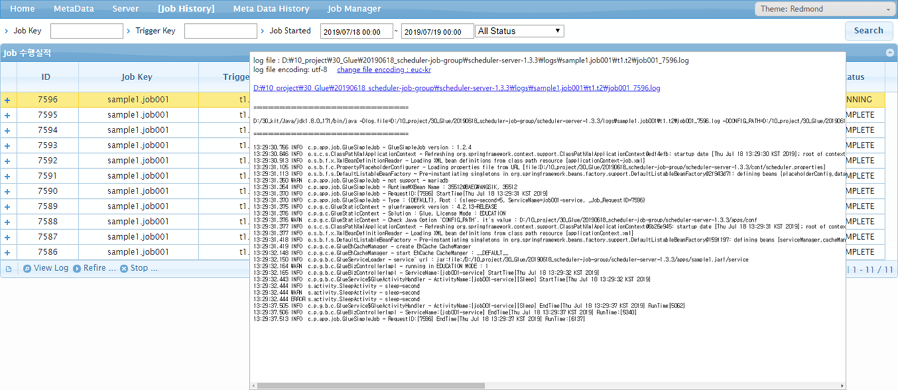Viewport: 898px width, 390px height.
Task: Expand row details for job 7596
Action: 7,100
